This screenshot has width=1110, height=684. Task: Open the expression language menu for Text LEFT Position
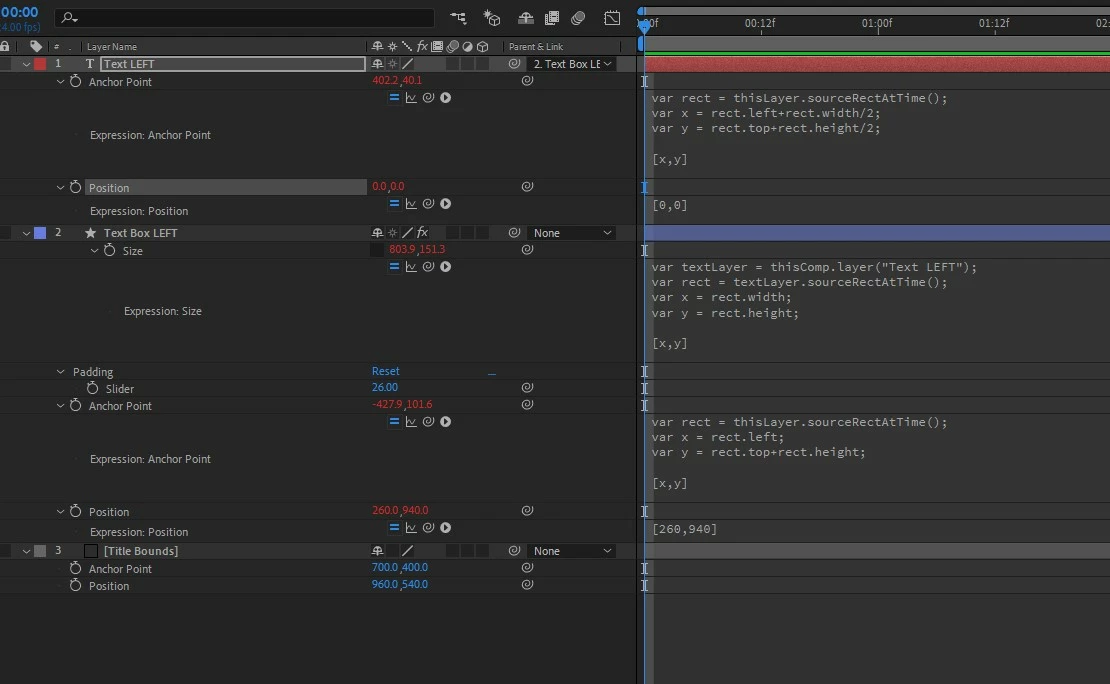pyautogui.click(x=445, y=204)
